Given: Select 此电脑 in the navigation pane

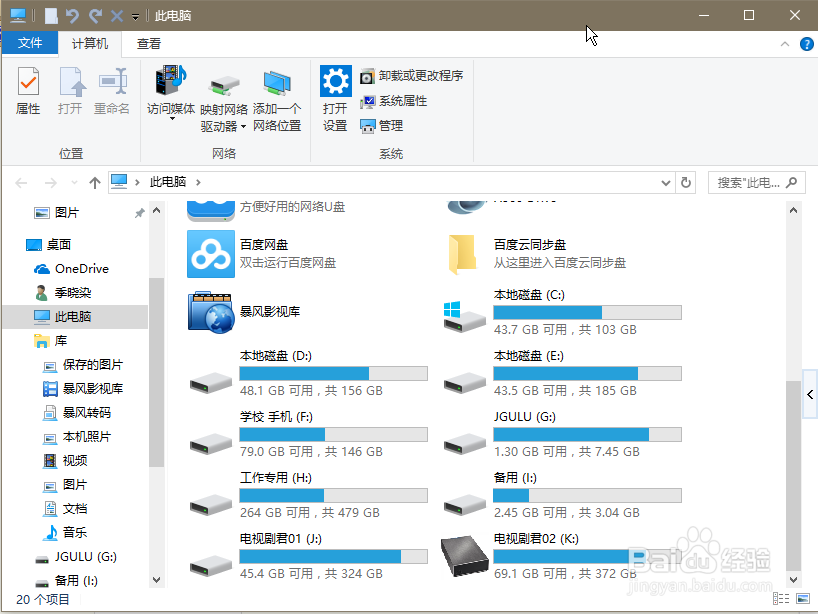Looking at the screenshot, I should (x=76, y=317).
